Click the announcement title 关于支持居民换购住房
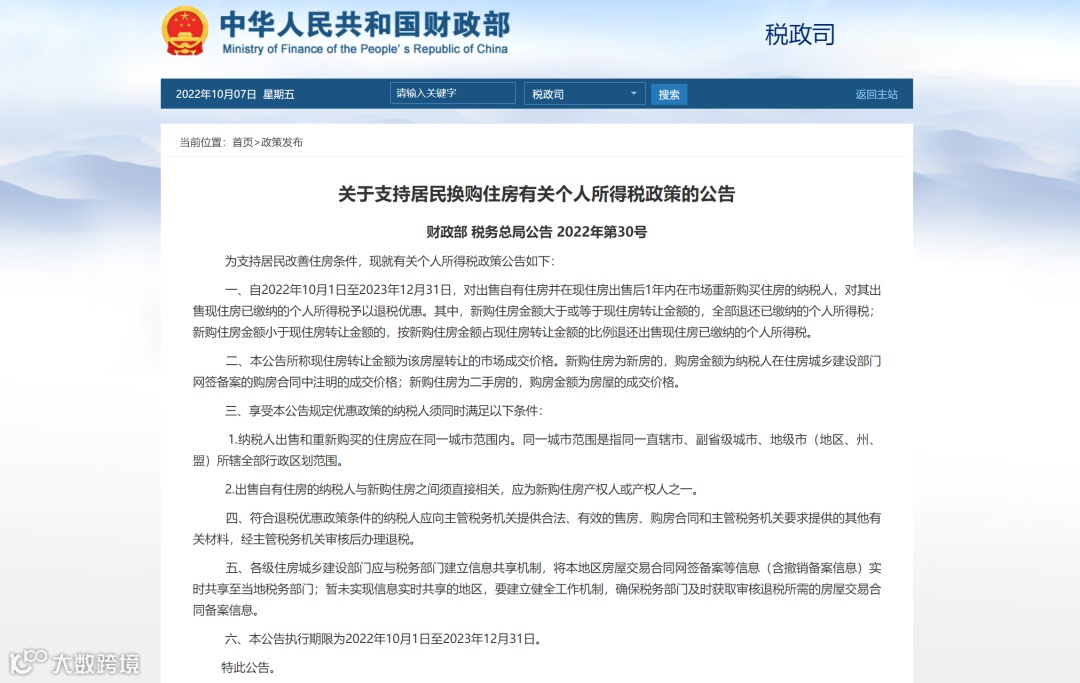Image resolution: width=1080 pixels, height=683 pixels. [x=537, y=194]
